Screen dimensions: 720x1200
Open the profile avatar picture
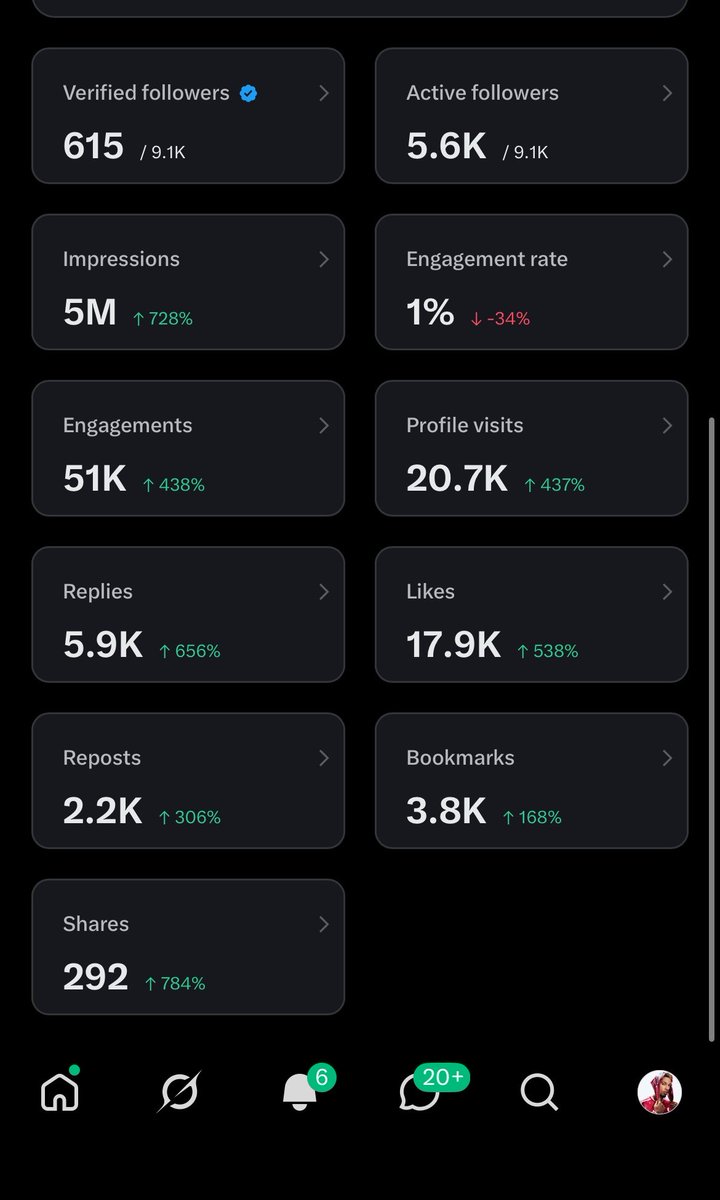(x=660, y=1092)
